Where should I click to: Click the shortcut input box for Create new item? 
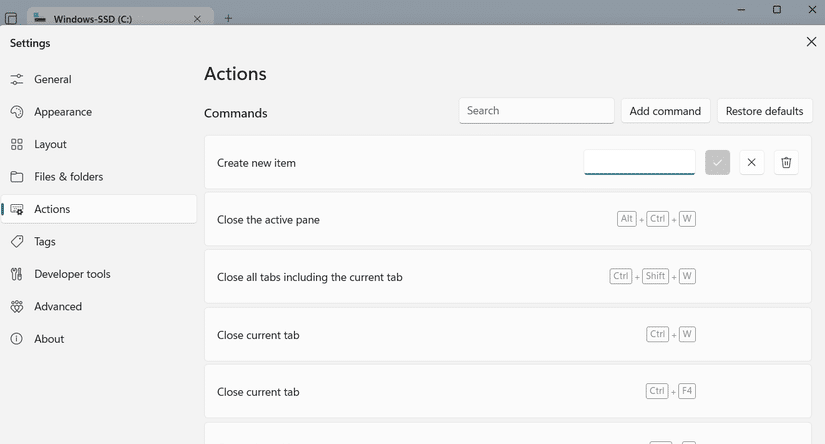coord(639,162)
